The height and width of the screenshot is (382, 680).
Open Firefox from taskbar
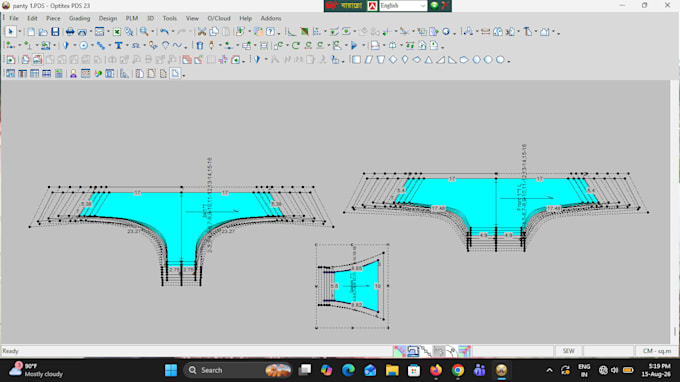435,370
